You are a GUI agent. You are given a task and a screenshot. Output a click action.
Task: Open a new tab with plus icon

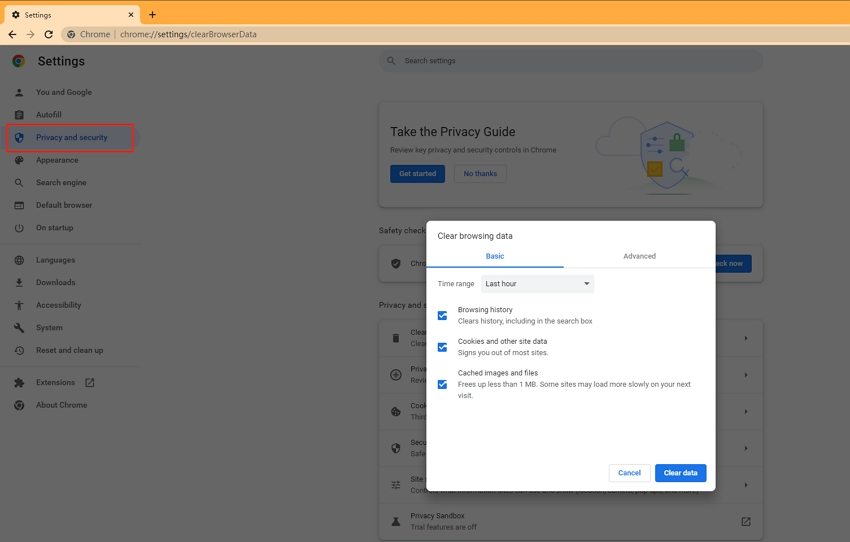152,15
